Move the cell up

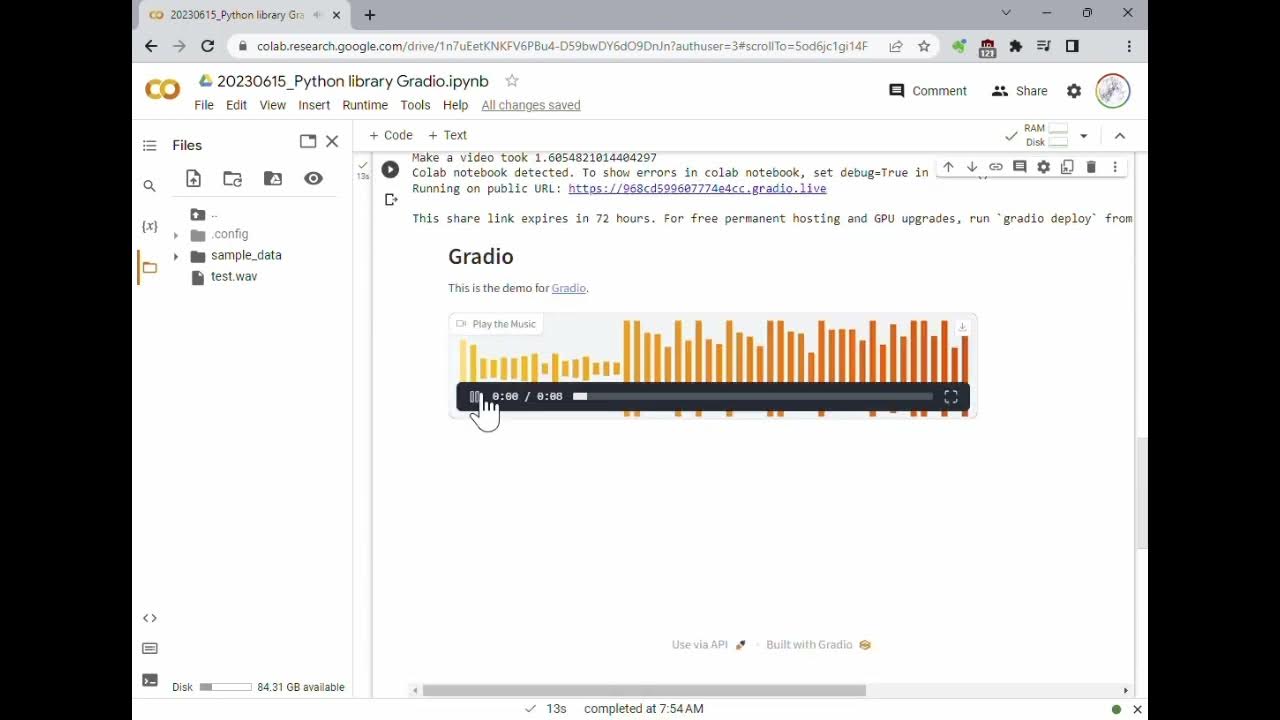point(948,167)
